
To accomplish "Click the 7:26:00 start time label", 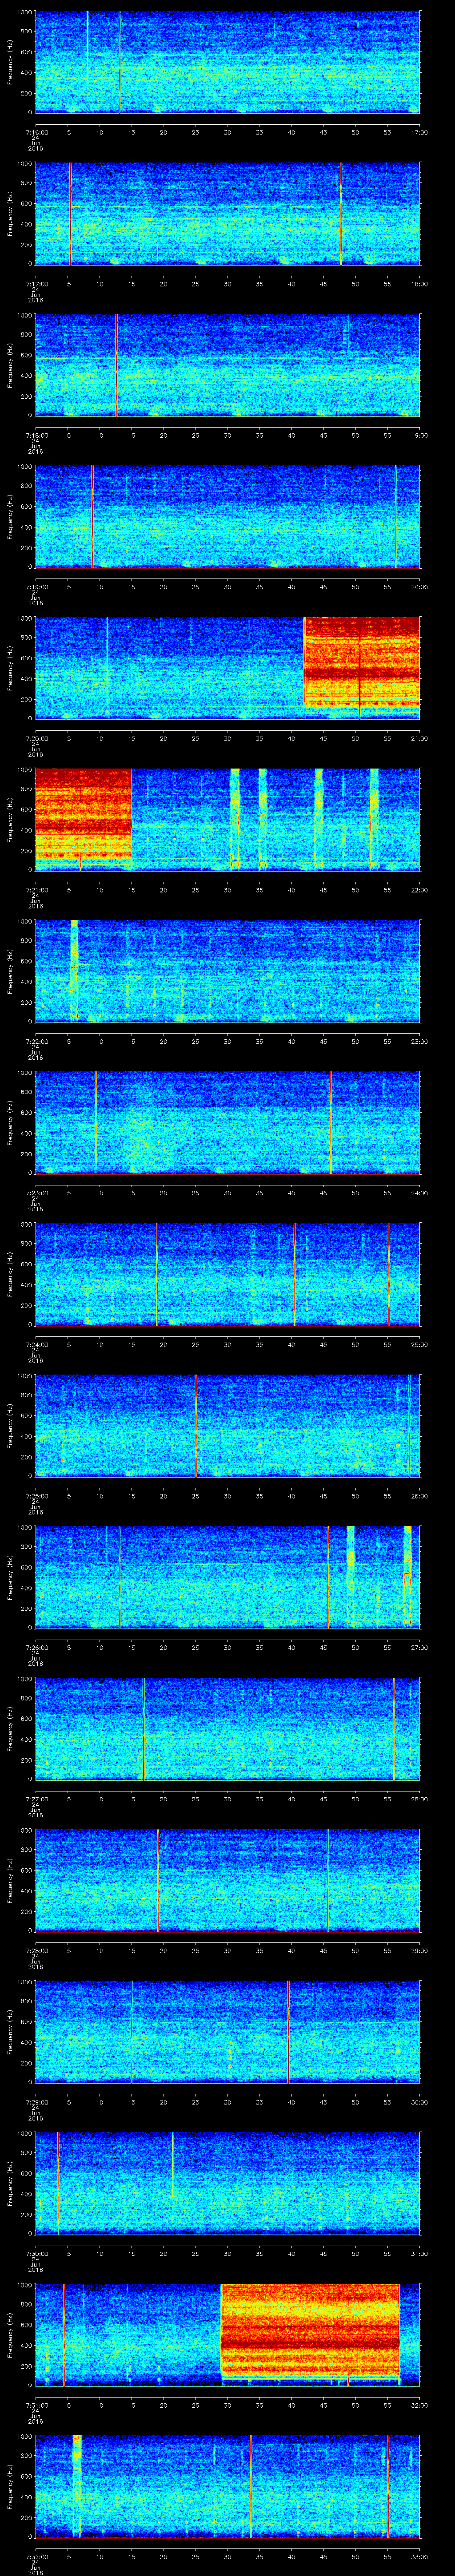I will pos(36,1647).
